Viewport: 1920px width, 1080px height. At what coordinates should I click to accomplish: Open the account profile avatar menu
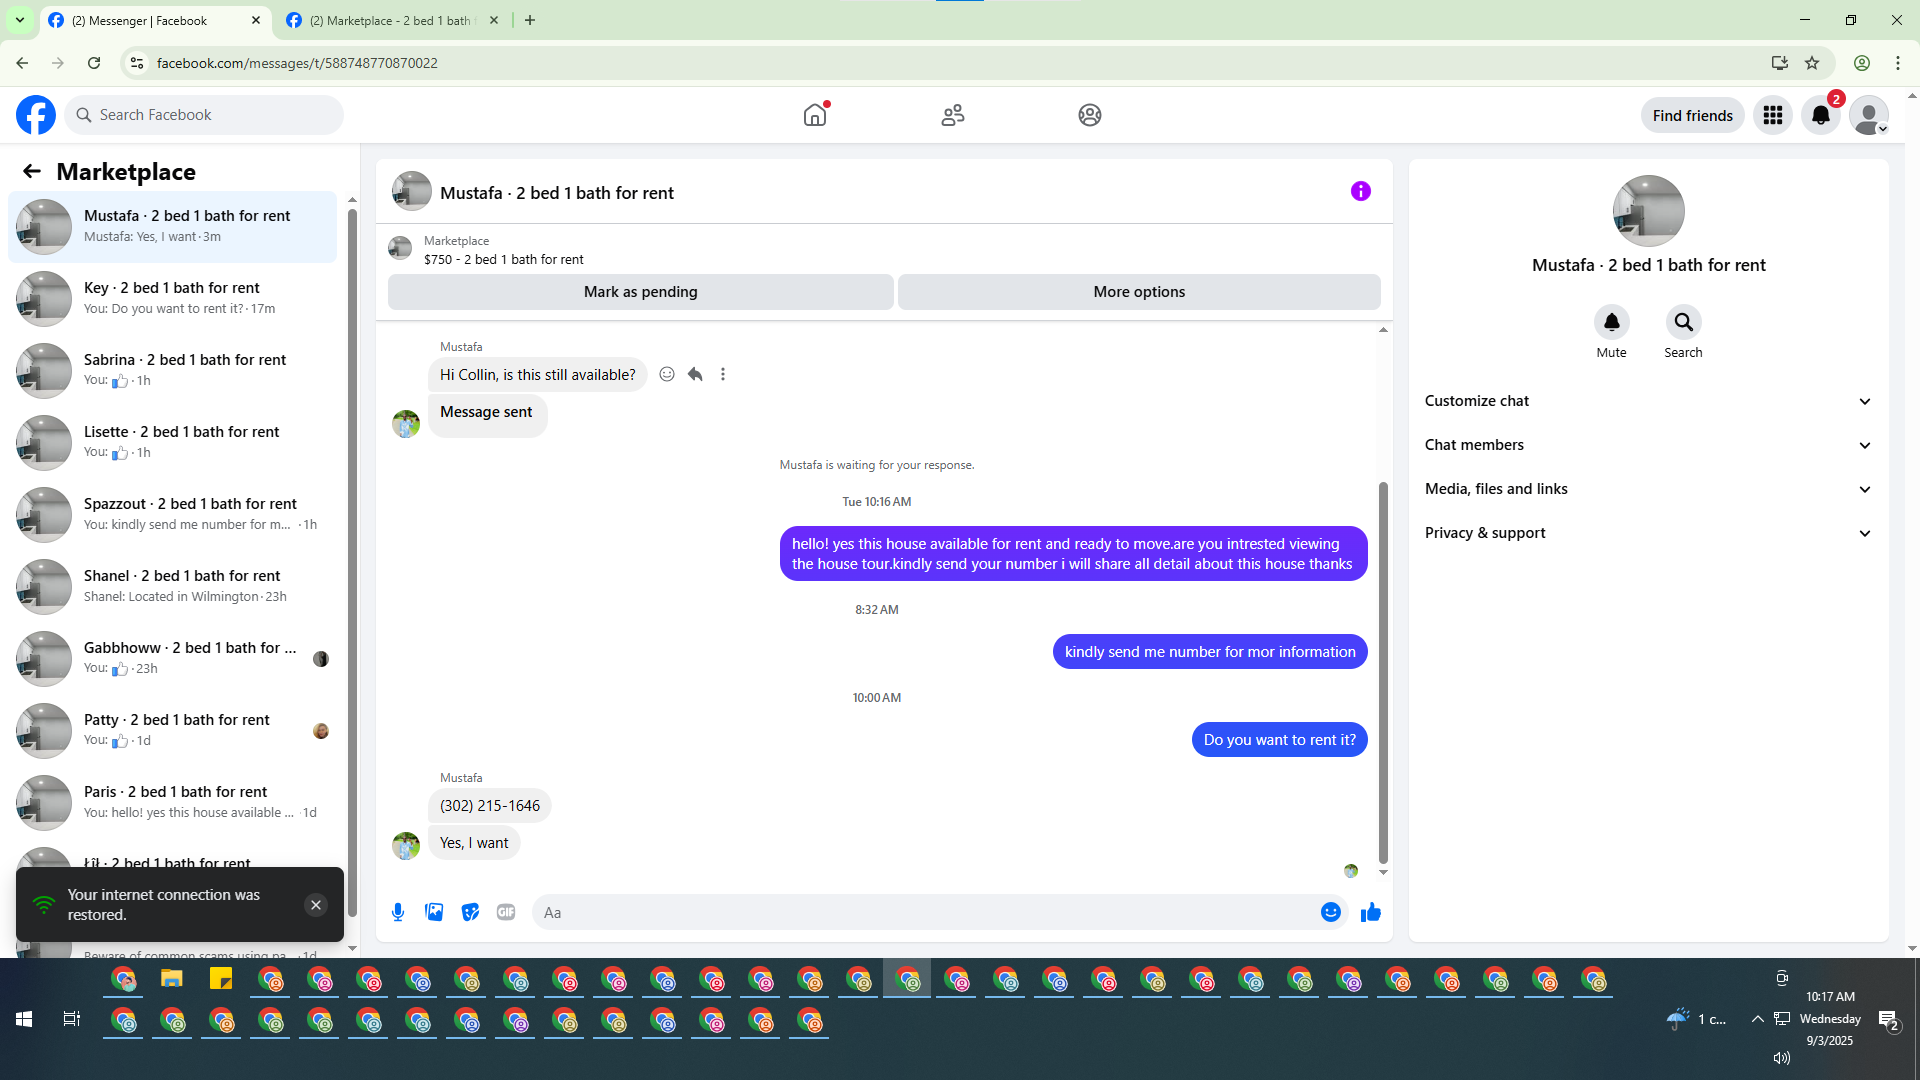coord(1869,115)
